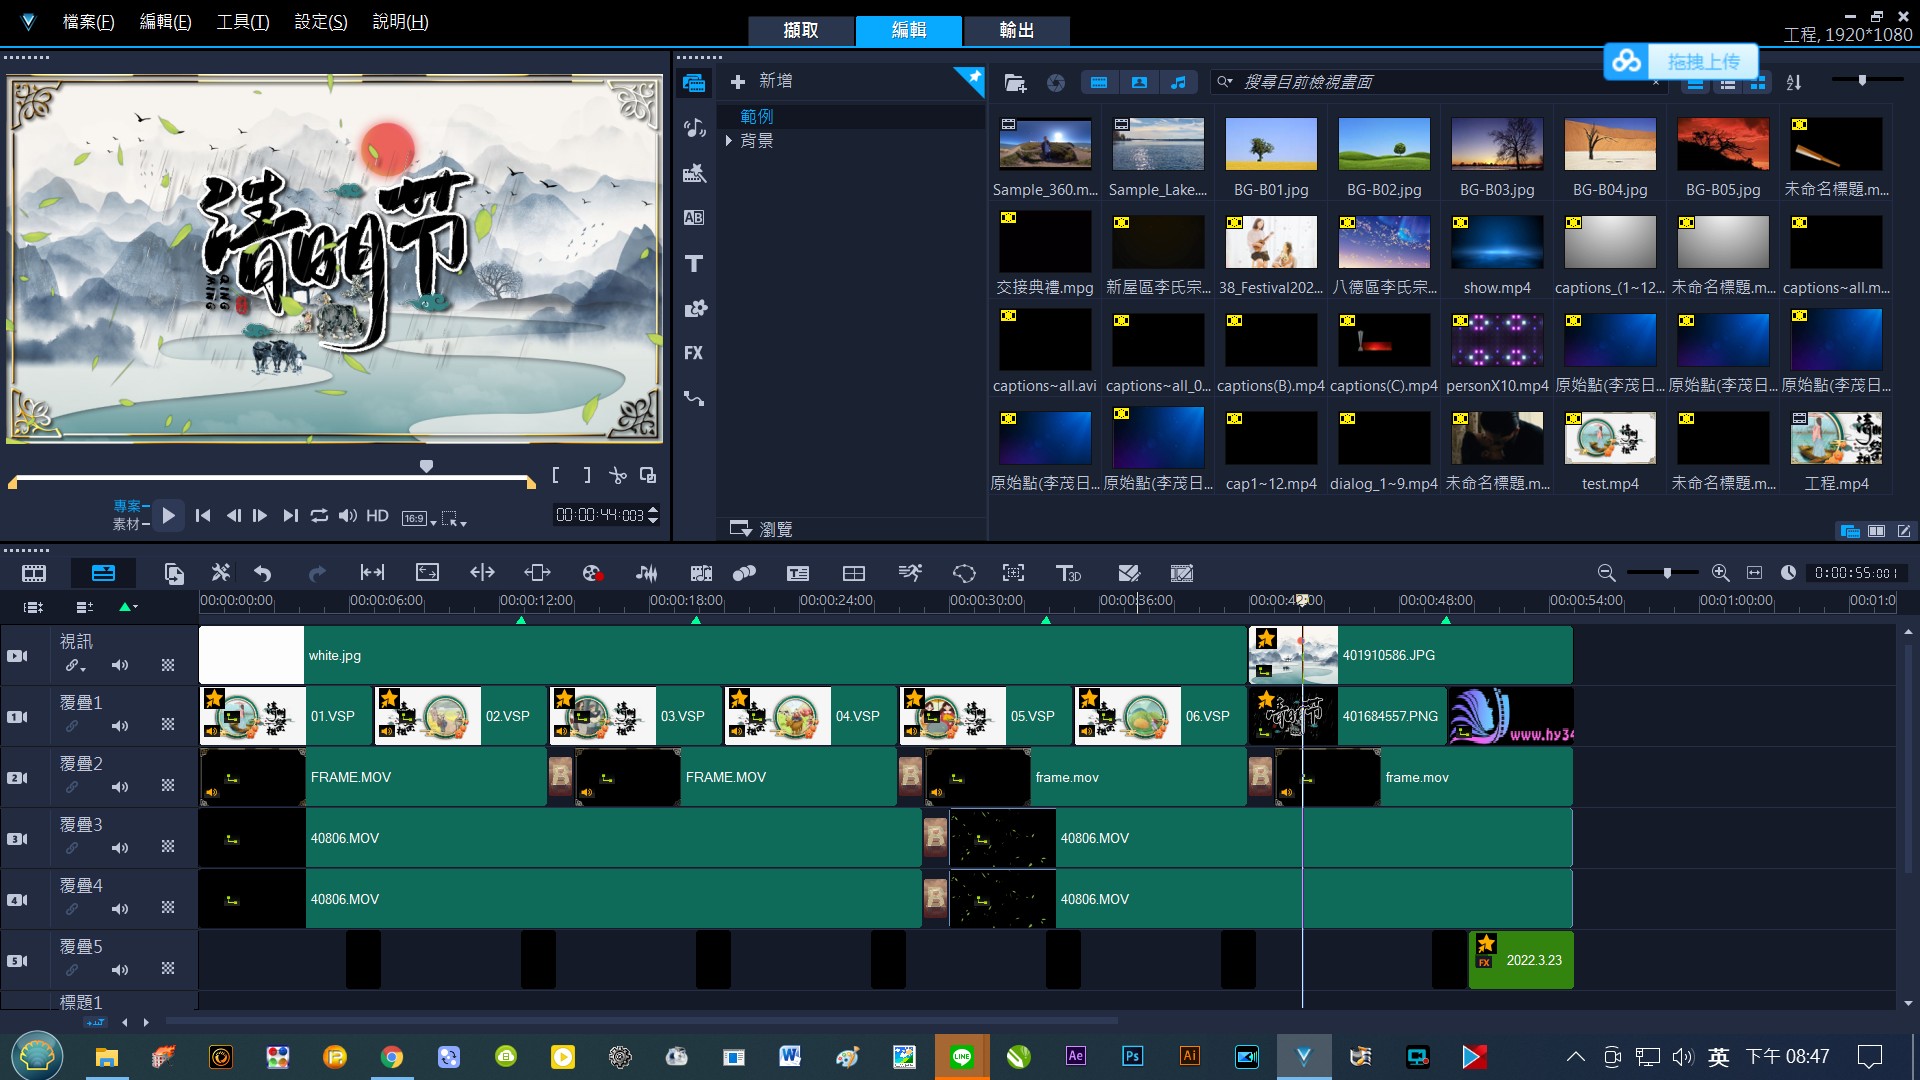Switch to Storyboard view in timeline toolbar

pos(34,573)
